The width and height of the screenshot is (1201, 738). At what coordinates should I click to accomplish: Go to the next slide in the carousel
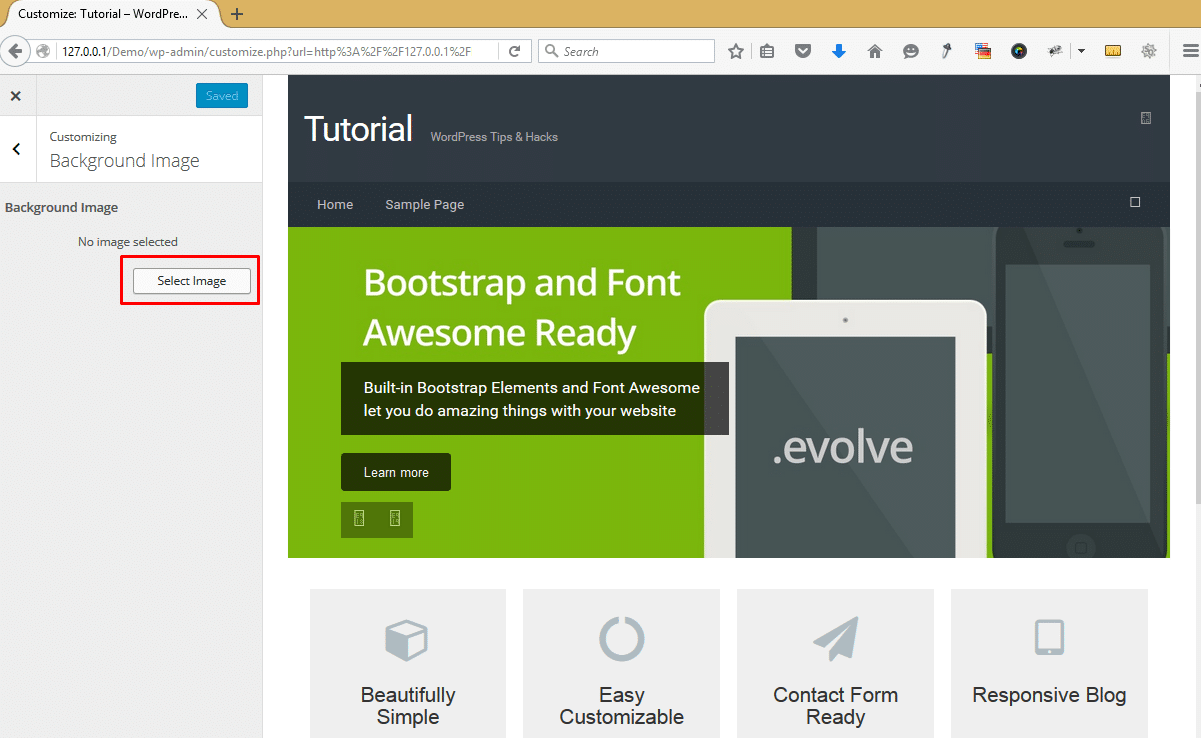395,518
